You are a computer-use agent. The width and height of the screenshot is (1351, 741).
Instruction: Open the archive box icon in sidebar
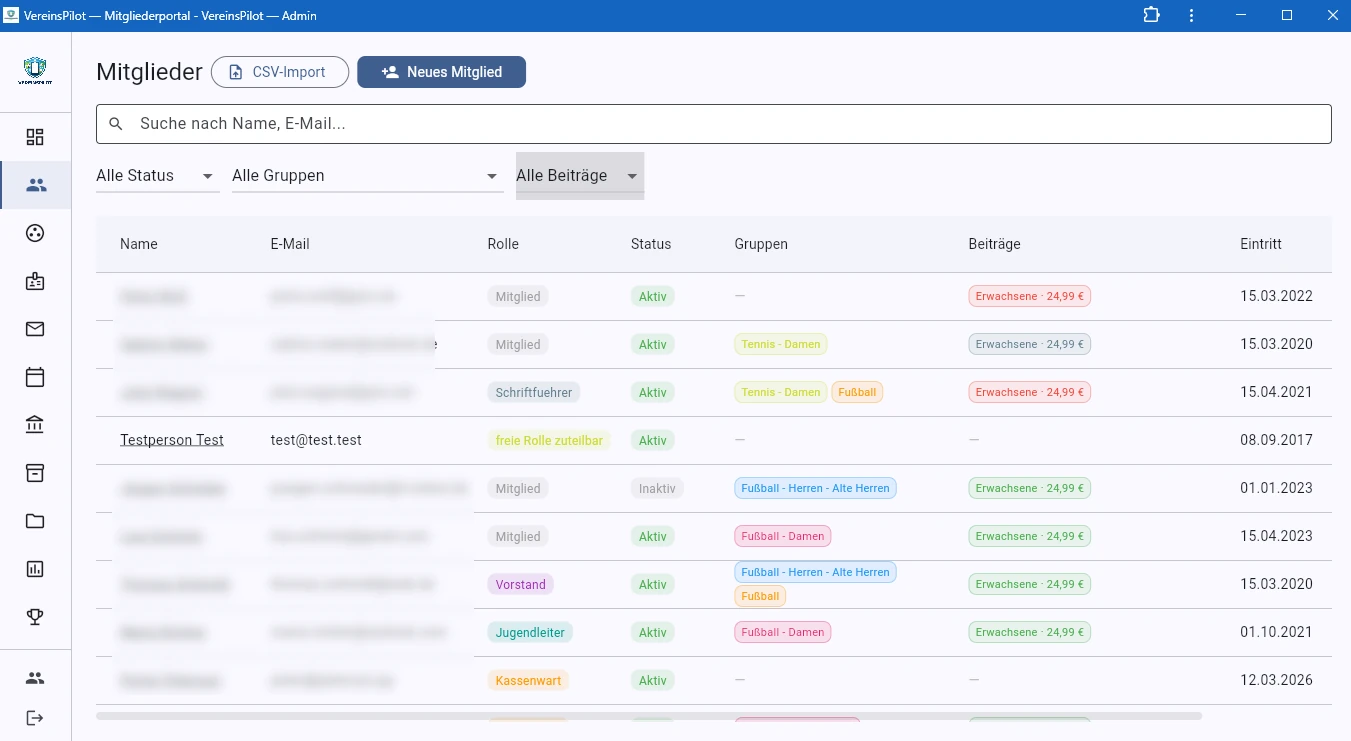click(x=35, y=473)
